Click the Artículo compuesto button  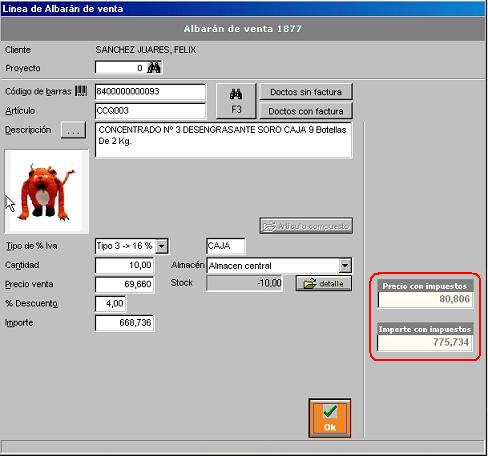point(306,226)
